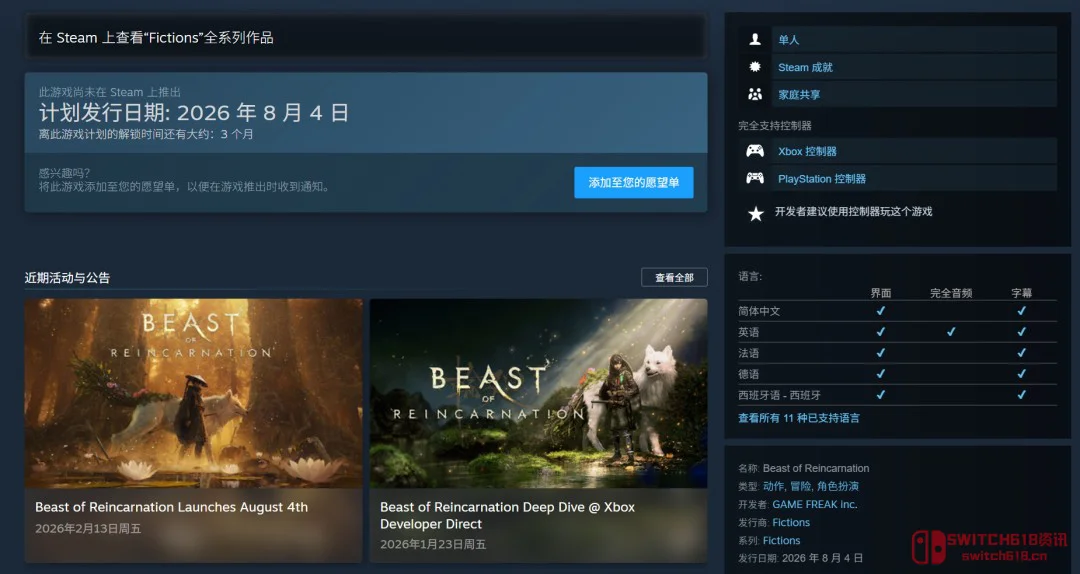Click the 字幕 column header
Image resolution: width=1080 pixels, height=574 pixels.
point(1021,293)
